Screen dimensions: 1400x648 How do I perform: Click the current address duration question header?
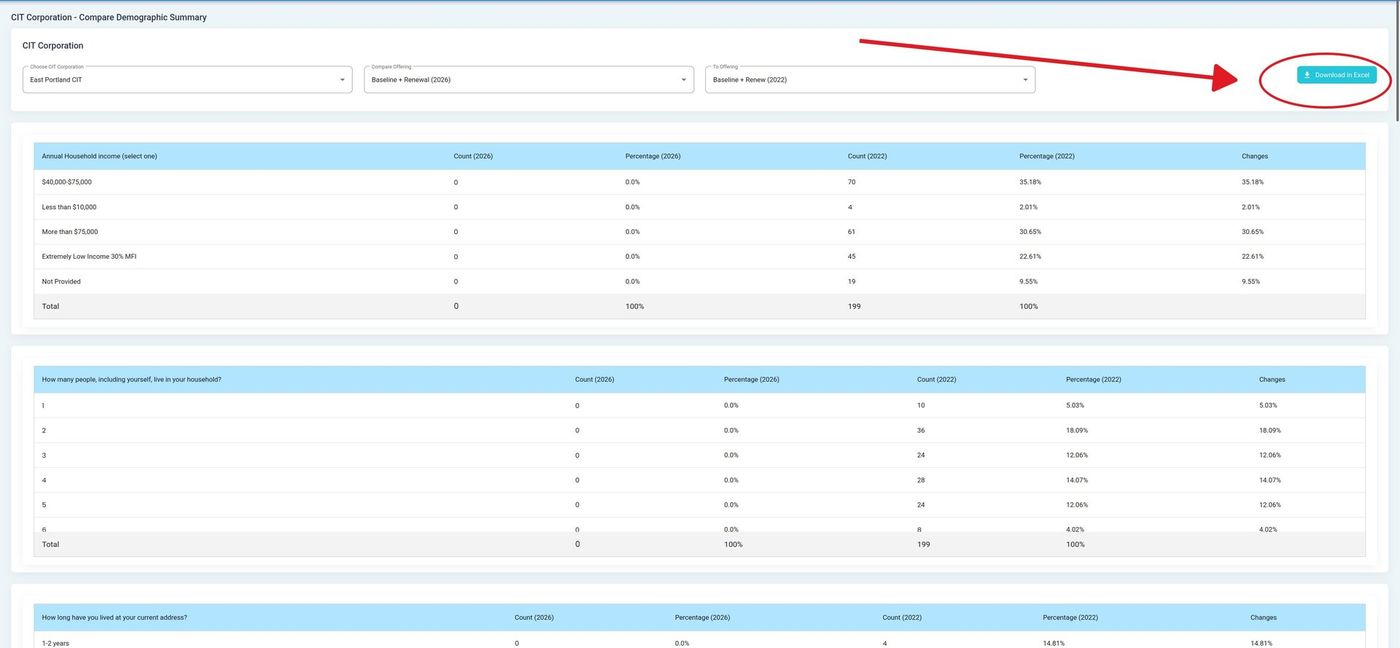click(114, 618)
